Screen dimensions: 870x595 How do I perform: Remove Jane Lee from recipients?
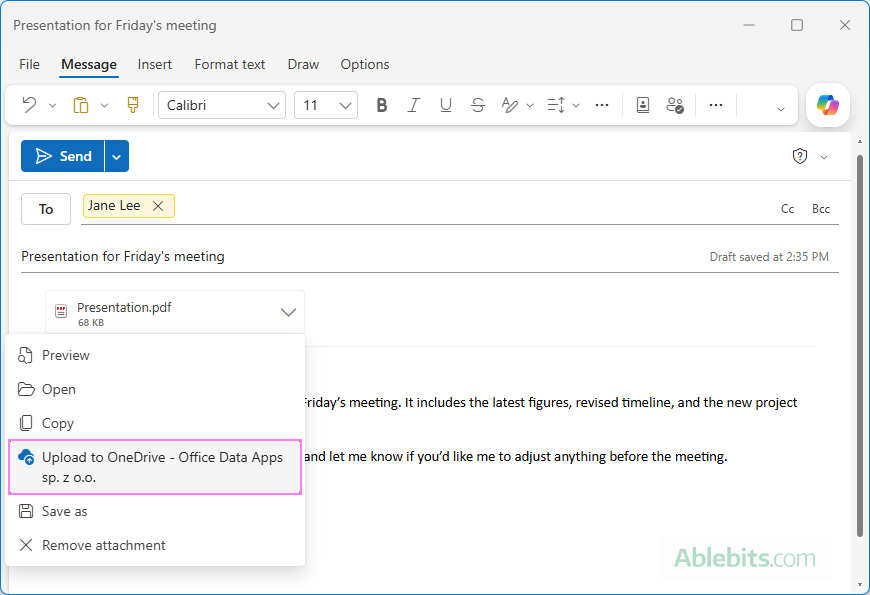158,206
